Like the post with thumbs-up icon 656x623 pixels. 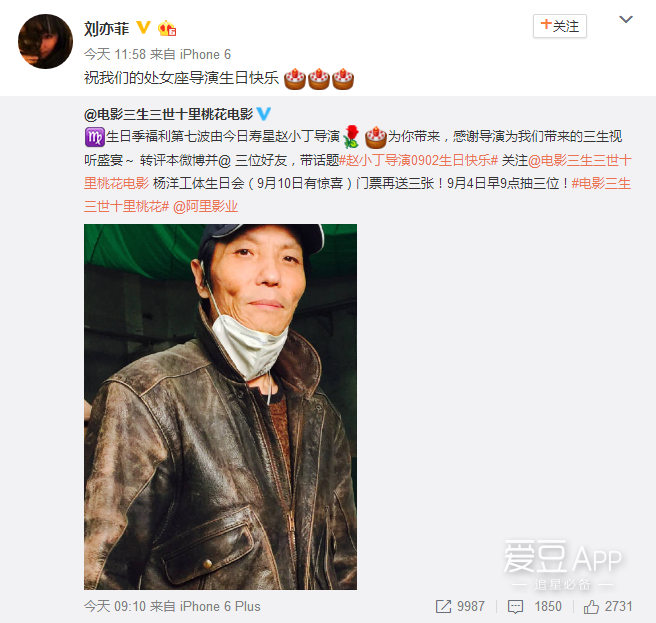tap(591, 606)
